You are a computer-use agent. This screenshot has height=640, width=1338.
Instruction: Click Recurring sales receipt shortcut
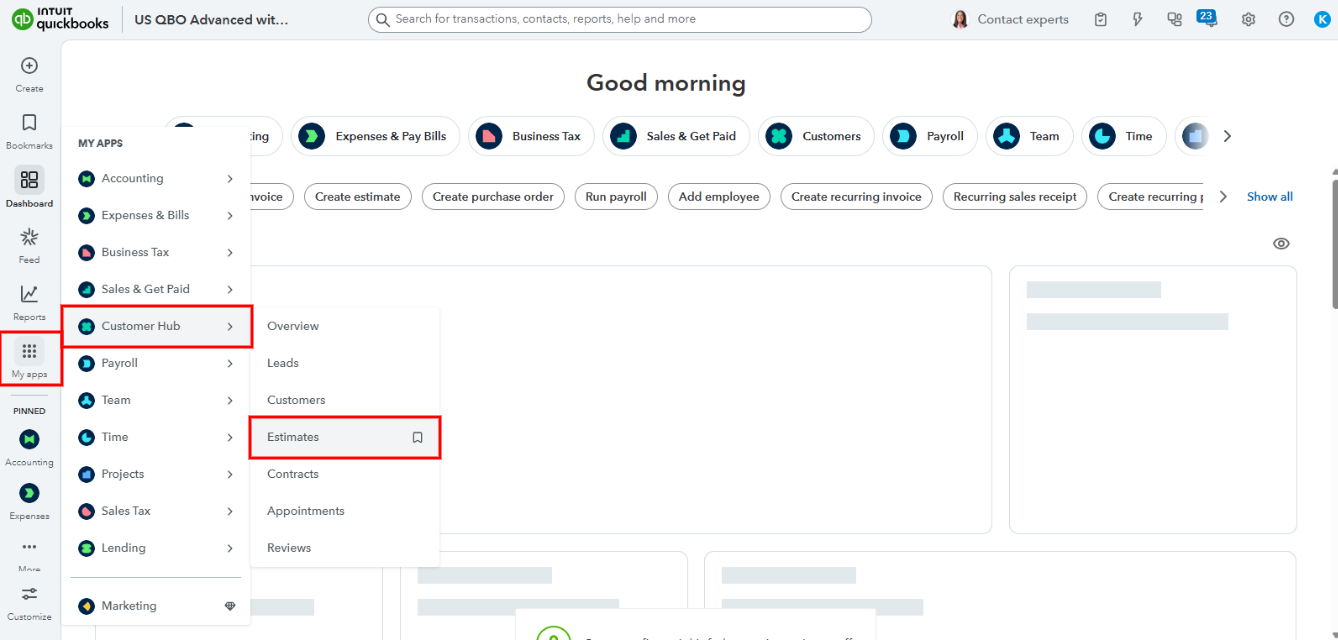[1015, 197]
